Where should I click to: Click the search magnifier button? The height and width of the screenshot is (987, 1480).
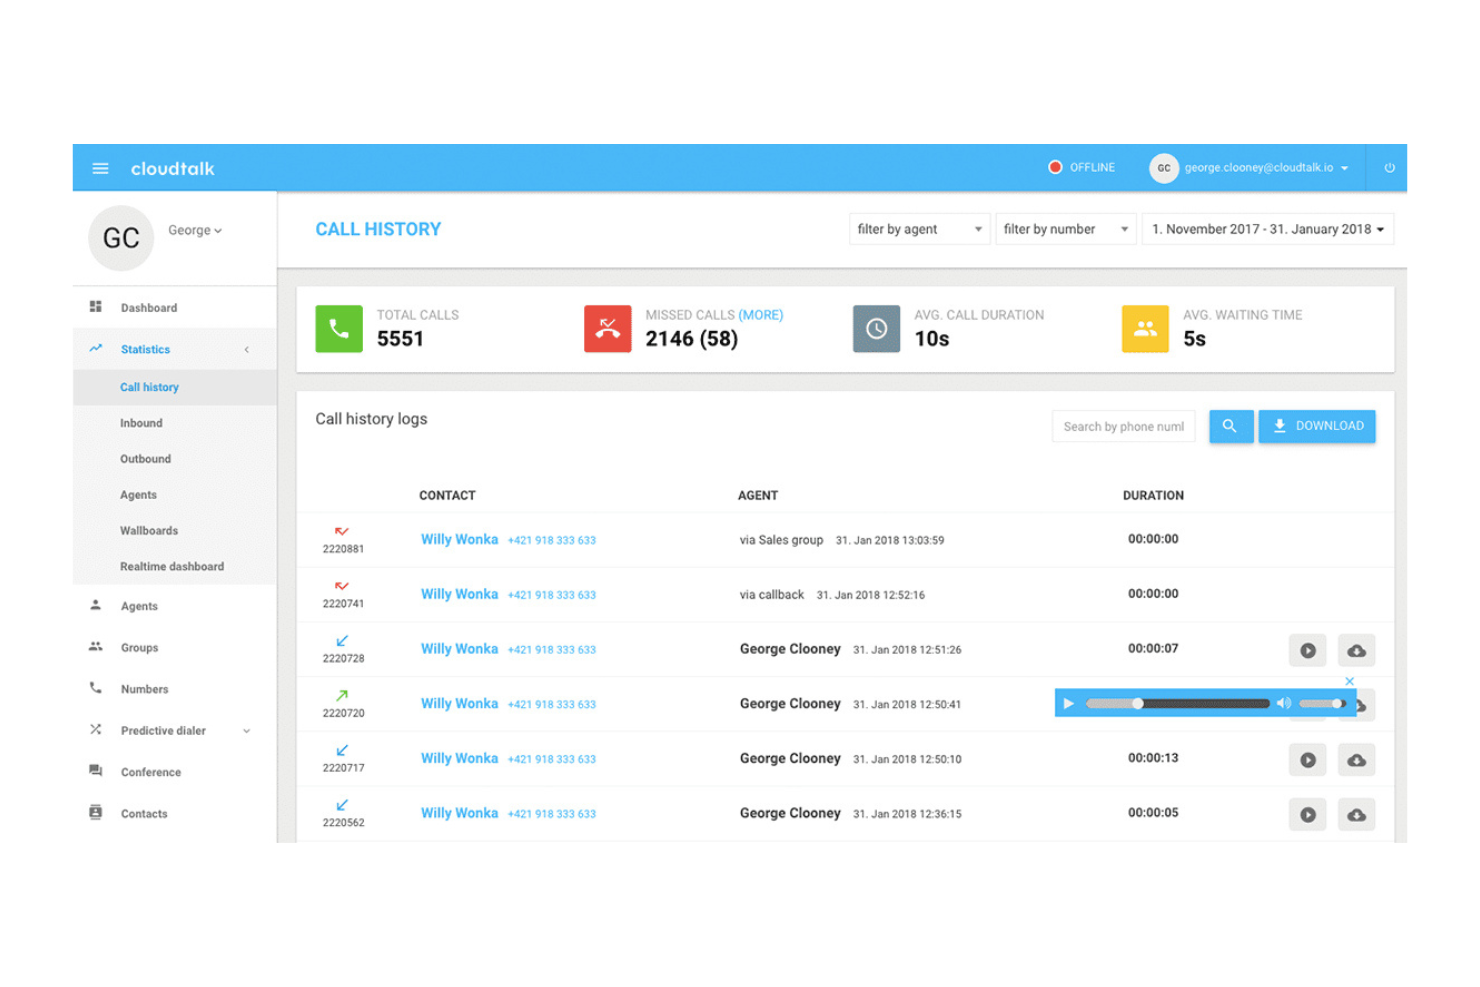coord(1230,426)
